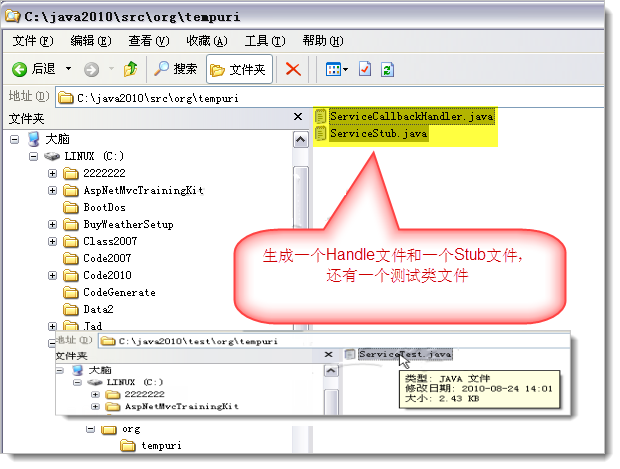Close the test window Folders pane

point(328,354)
